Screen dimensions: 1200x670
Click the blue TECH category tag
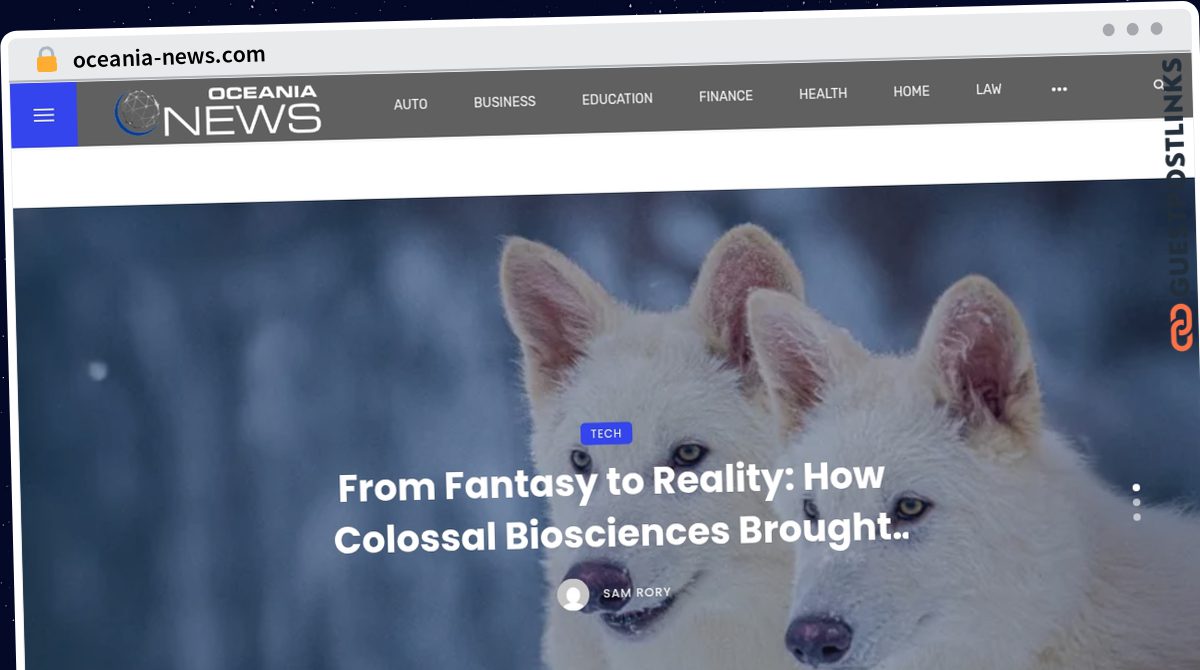606,433
